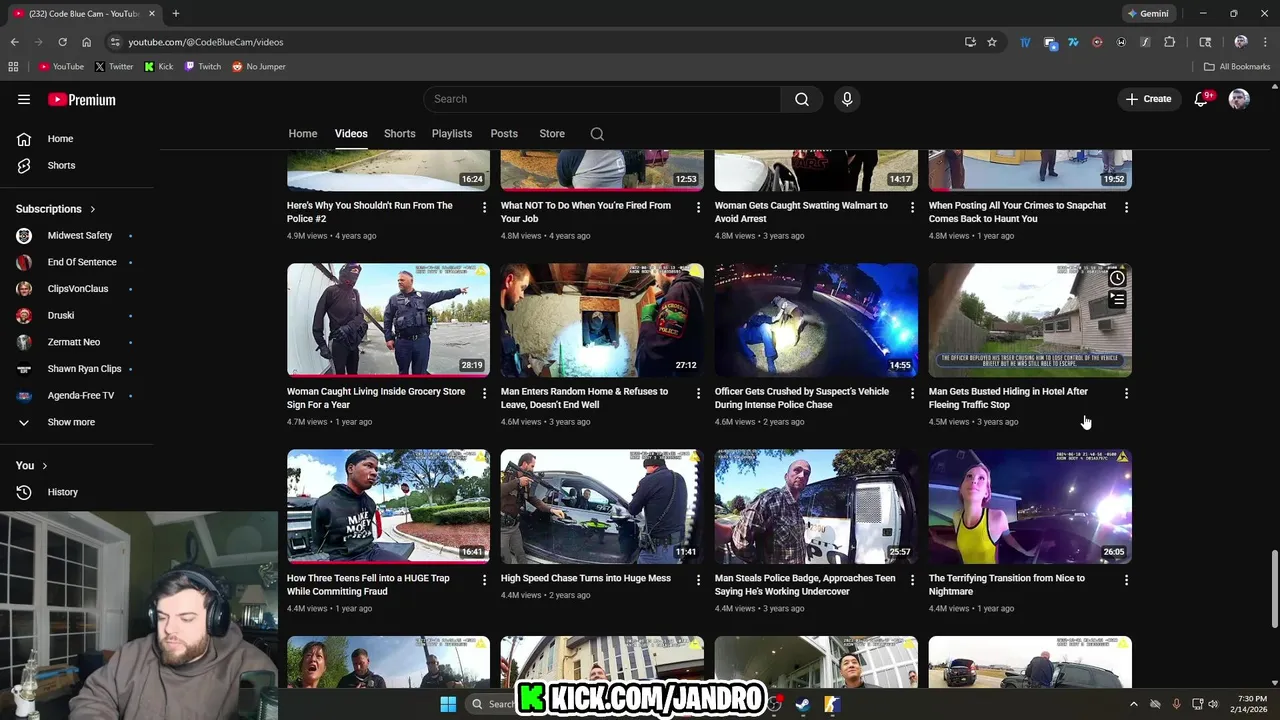
Task: Open options for 'High Speed Chase Turns into Huge Mess'
Action: point(699,580)
